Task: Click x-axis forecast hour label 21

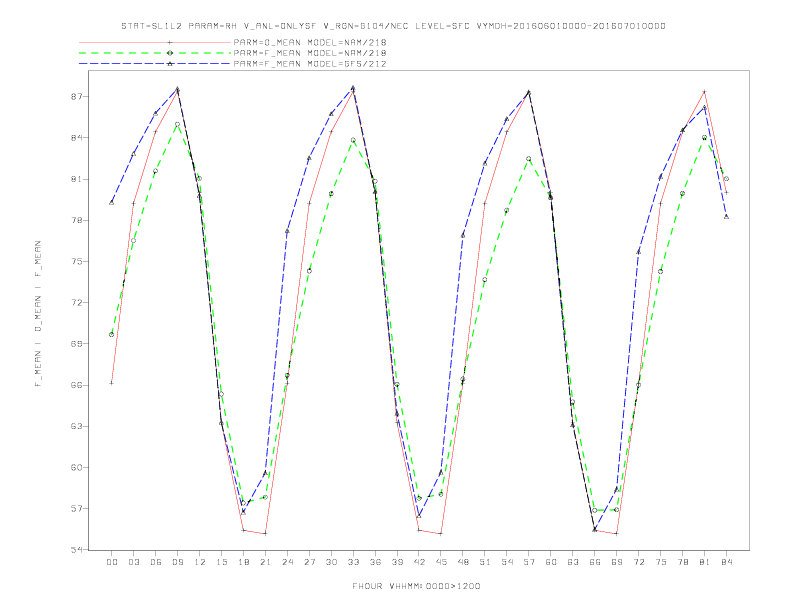Action: [265, 562]
